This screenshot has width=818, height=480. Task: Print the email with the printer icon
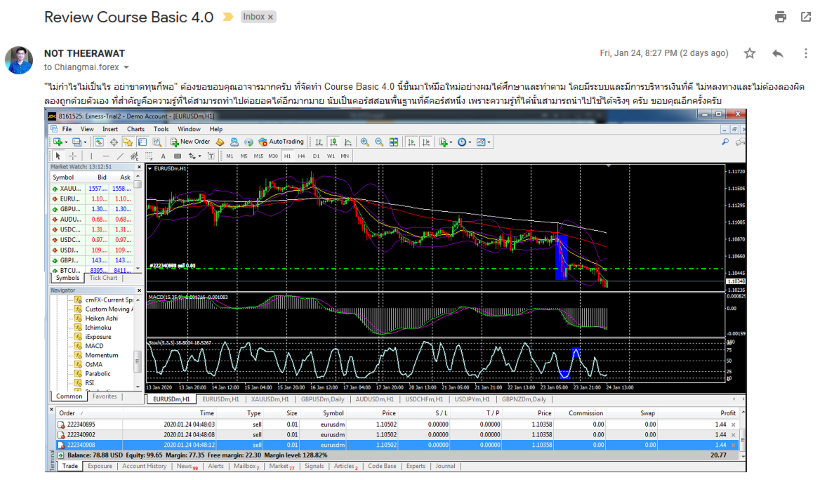(780, 17)
